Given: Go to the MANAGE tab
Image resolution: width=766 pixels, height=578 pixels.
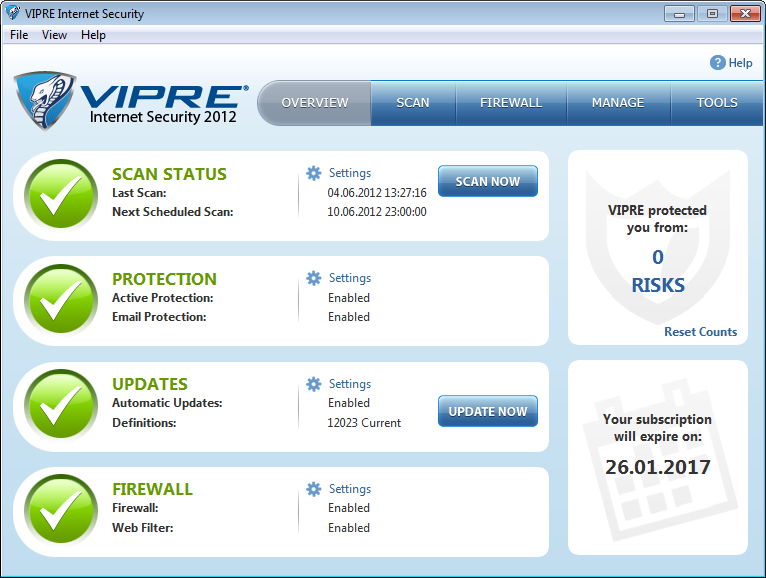Looking at the screenshot, I should (617, 103).
